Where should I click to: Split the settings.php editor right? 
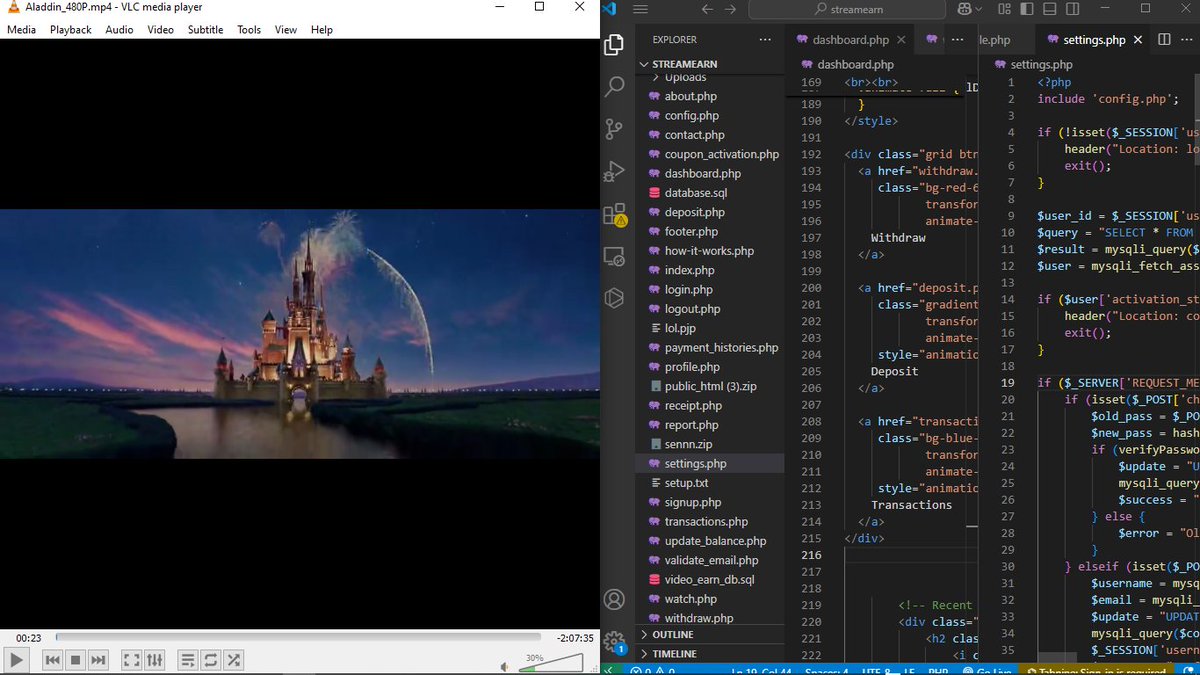point(1164,40)
